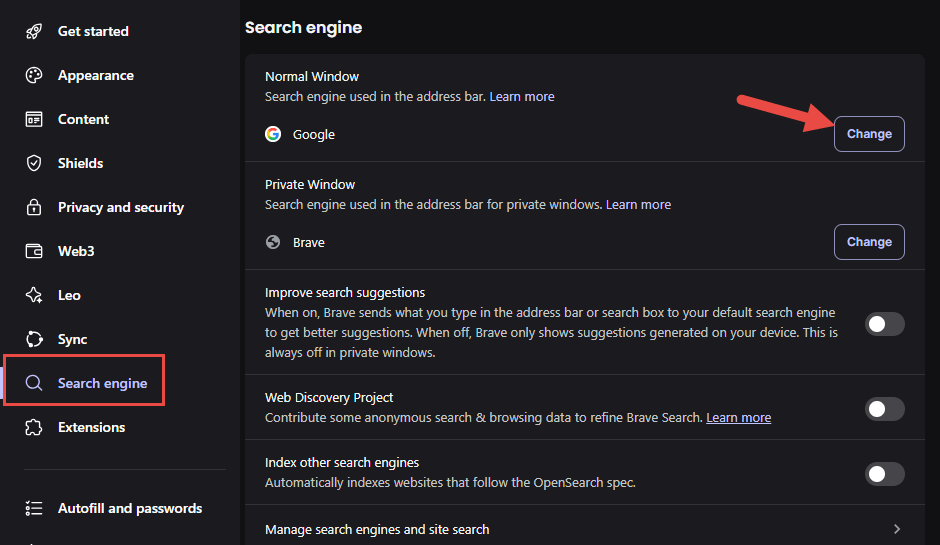Click the Search engine page heading
Viewport: 940px width, 545px height.
(303, 28)
